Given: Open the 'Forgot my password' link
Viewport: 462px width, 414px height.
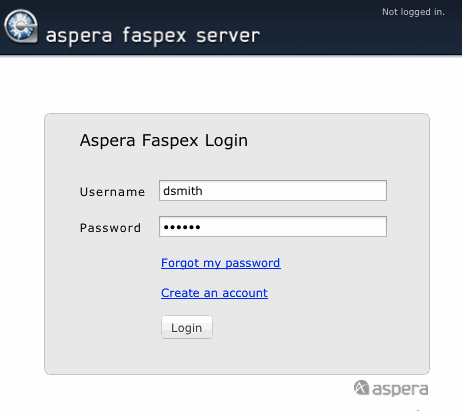Looking at the screenshot, I should tap(221, 263).
